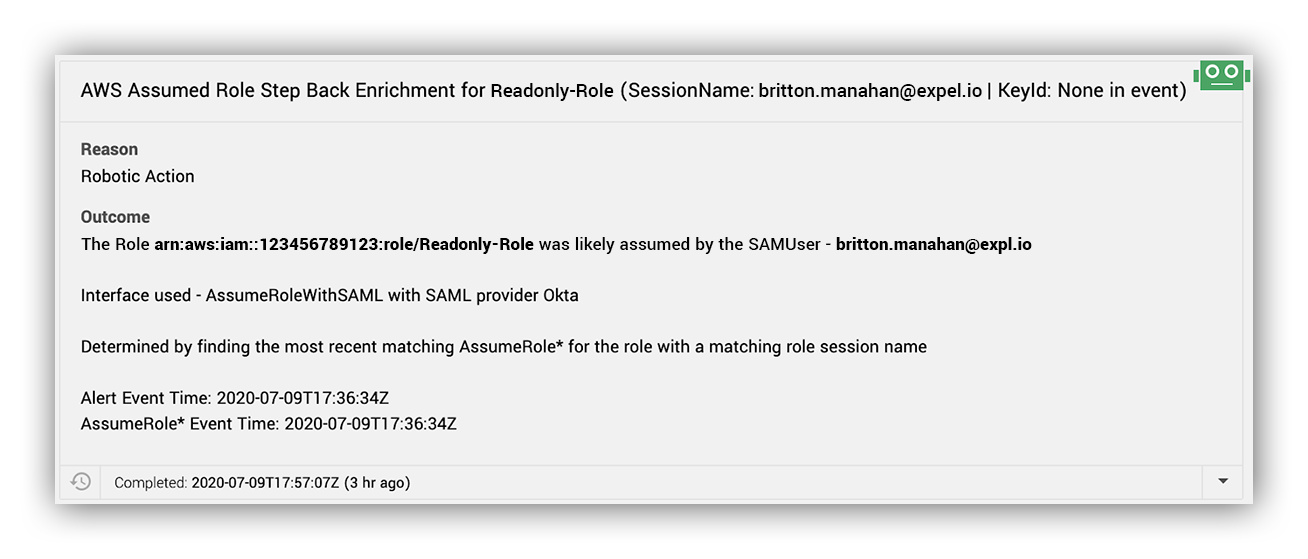
Task: Select the Reason heading
Action: [109, 149]
